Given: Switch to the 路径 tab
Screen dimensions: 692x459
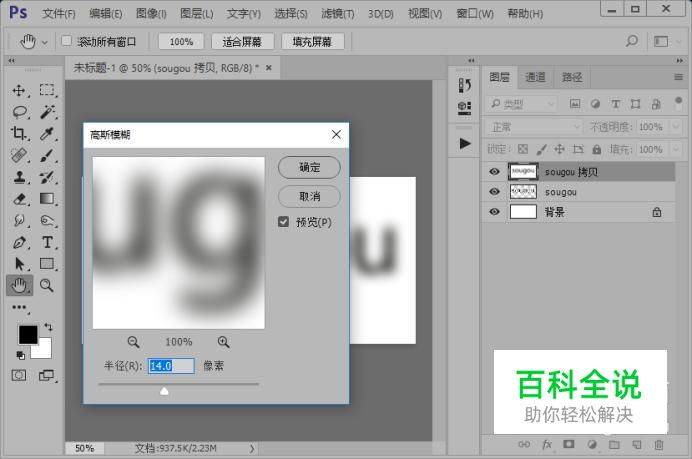Looking at the screenshot, I should coord(572,77).
